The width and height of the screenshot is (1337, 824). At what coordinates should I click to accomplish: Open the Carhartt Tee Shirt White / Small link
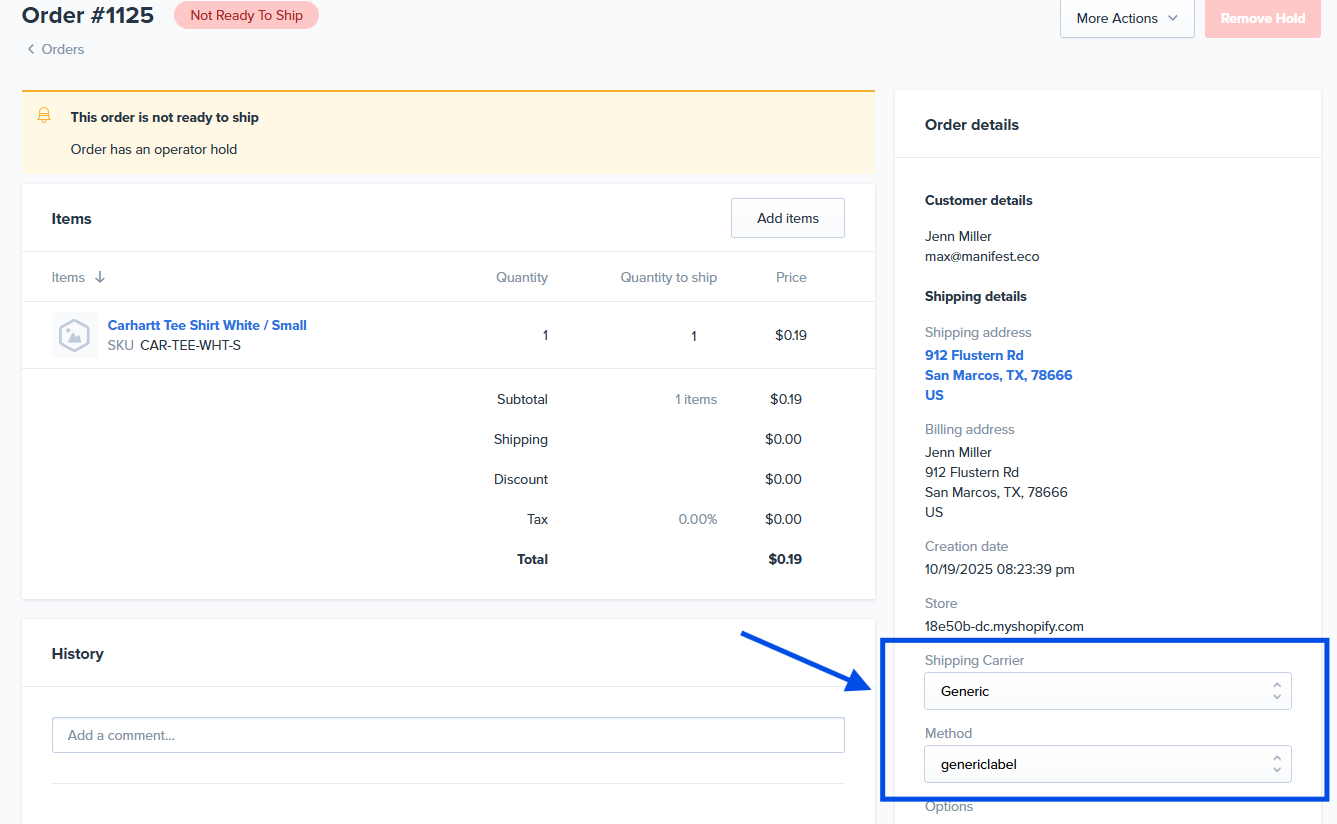click(x=207, y=325)
